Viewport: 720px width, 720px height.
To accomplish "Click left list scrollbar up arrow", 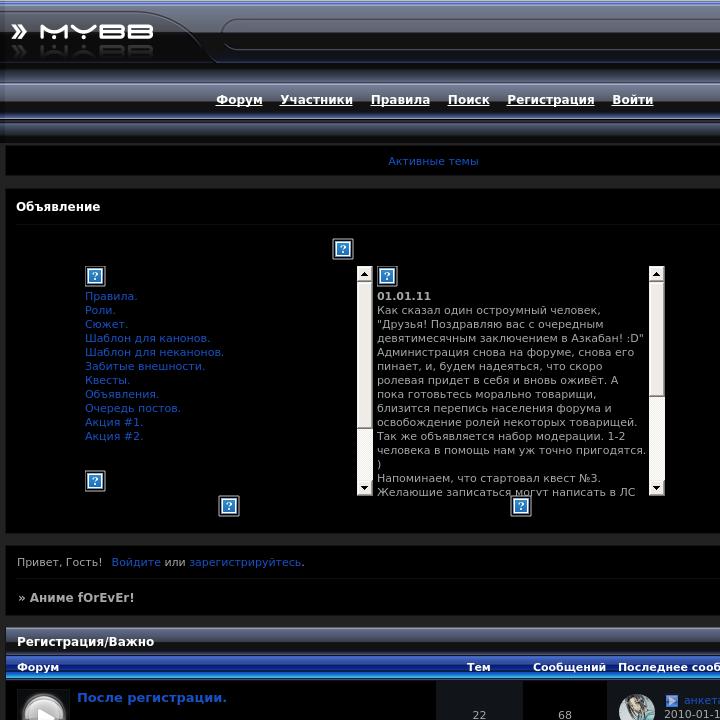I will pyautogui.click(x=365, y=274).
